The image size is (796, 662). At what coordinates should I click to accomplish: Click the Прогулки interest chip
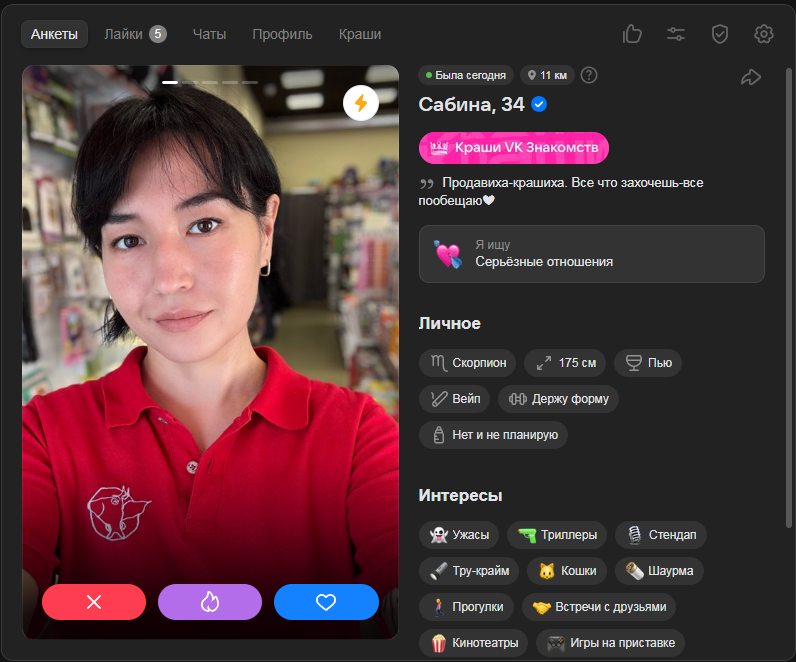pyautogui.click(x=467, y=607)
